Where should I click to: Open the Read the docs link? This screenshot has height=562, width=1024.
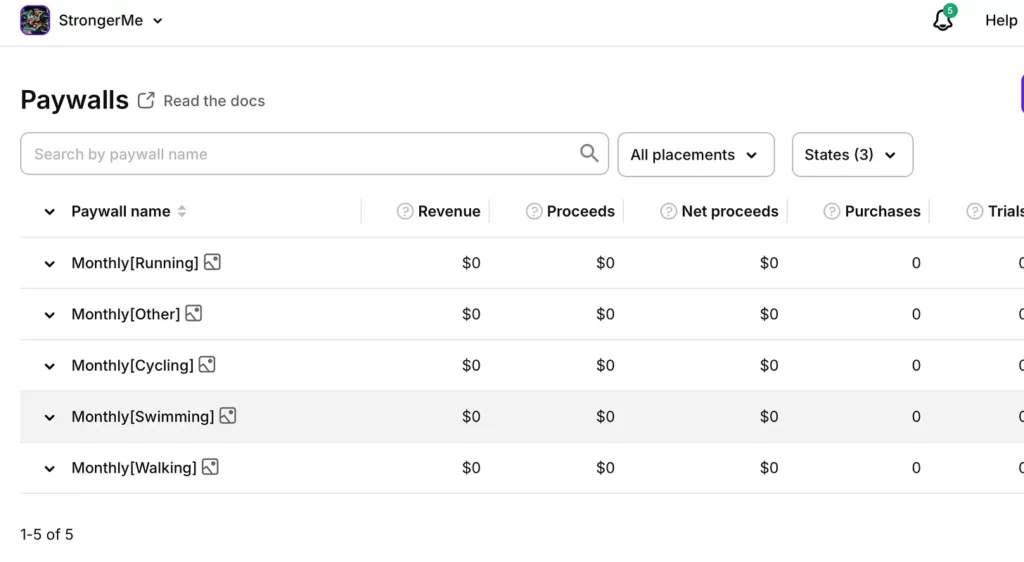(213, 101)
